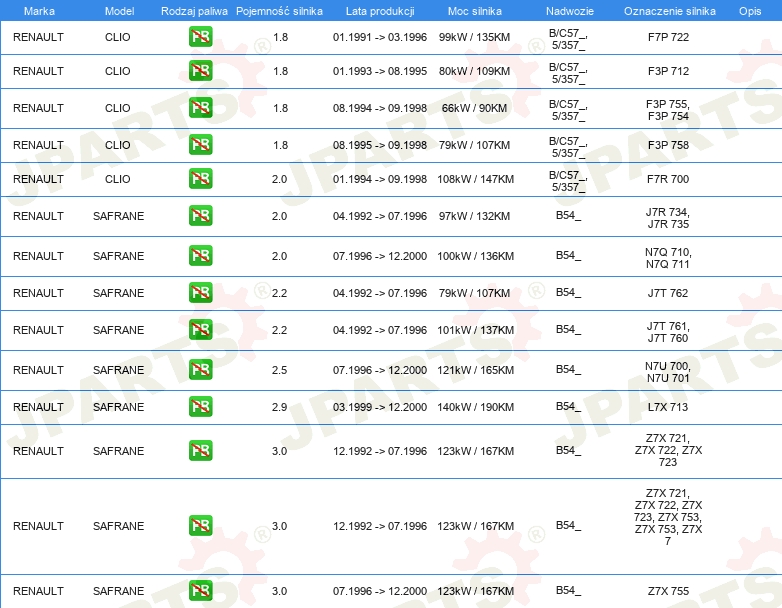
Task: Click fuel icon in L7X 713 row
Action: point(200,406)
